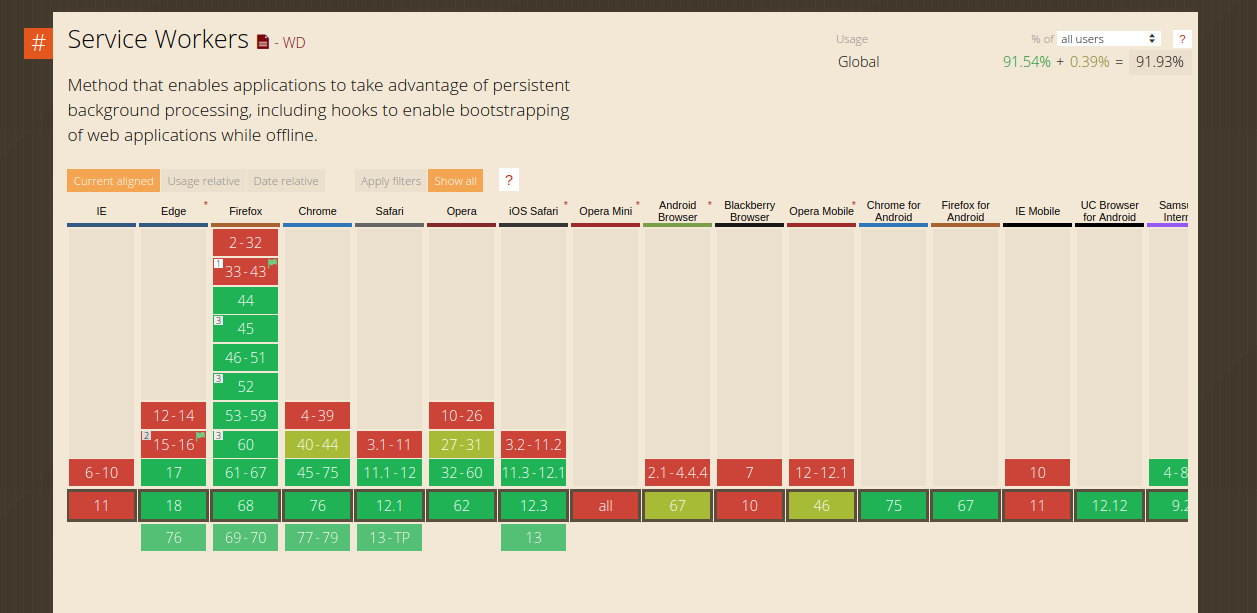The height and width of the screenshot is (613, 1257).
Task: Select the Chrome 45-75 cell
Action: coord(317,473)
